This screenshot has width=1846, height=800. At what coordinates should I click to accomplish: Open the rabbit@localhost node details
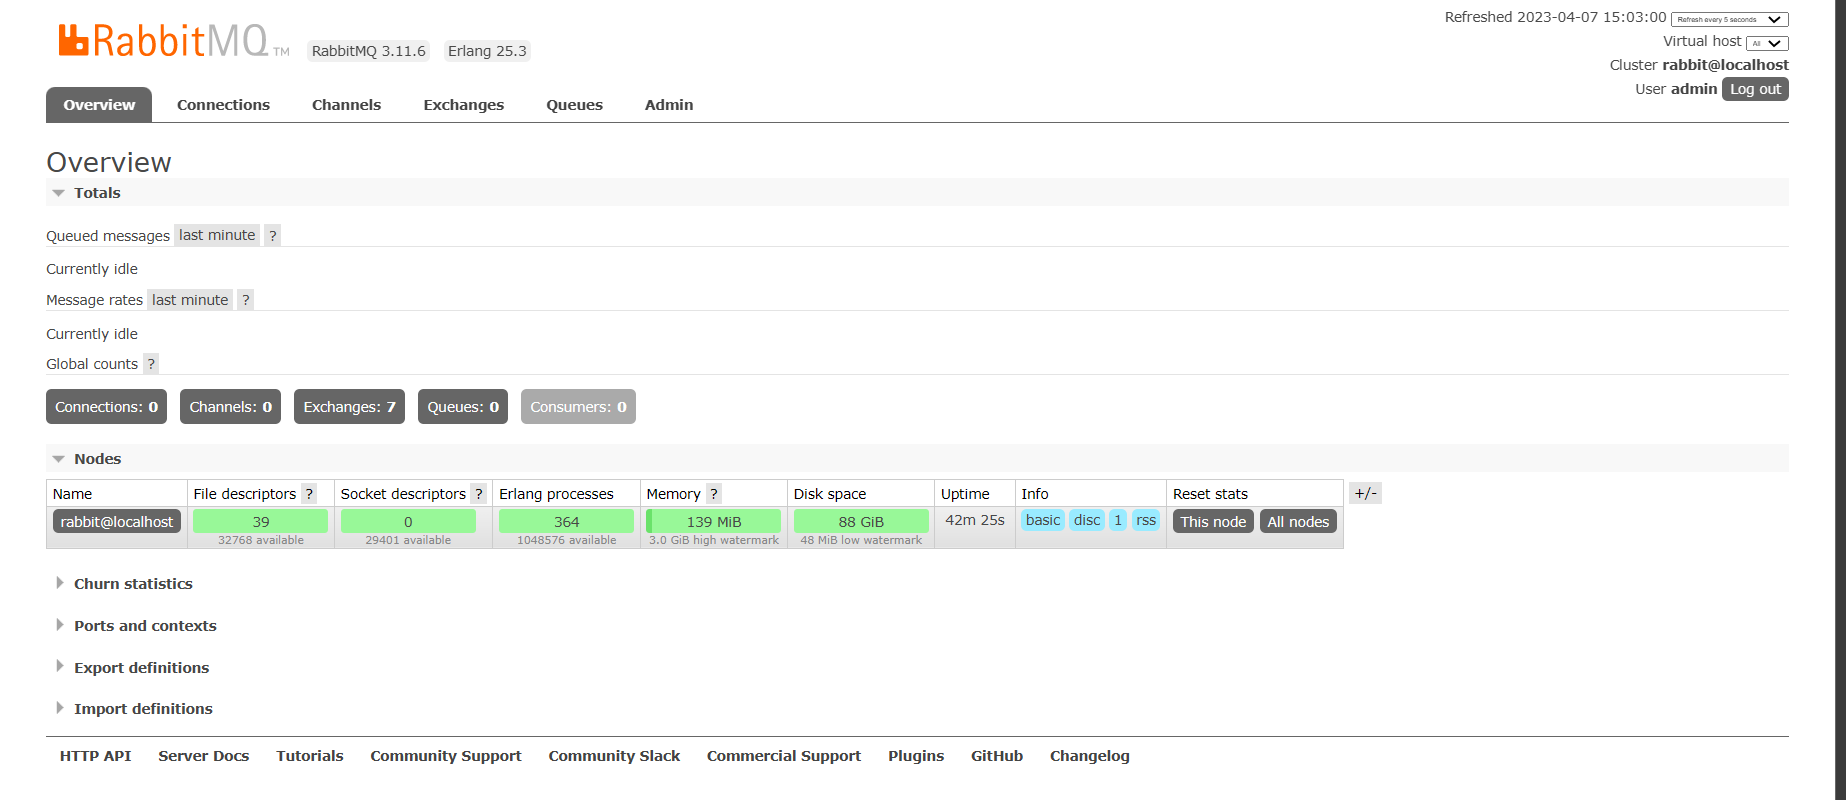[117, 522]
